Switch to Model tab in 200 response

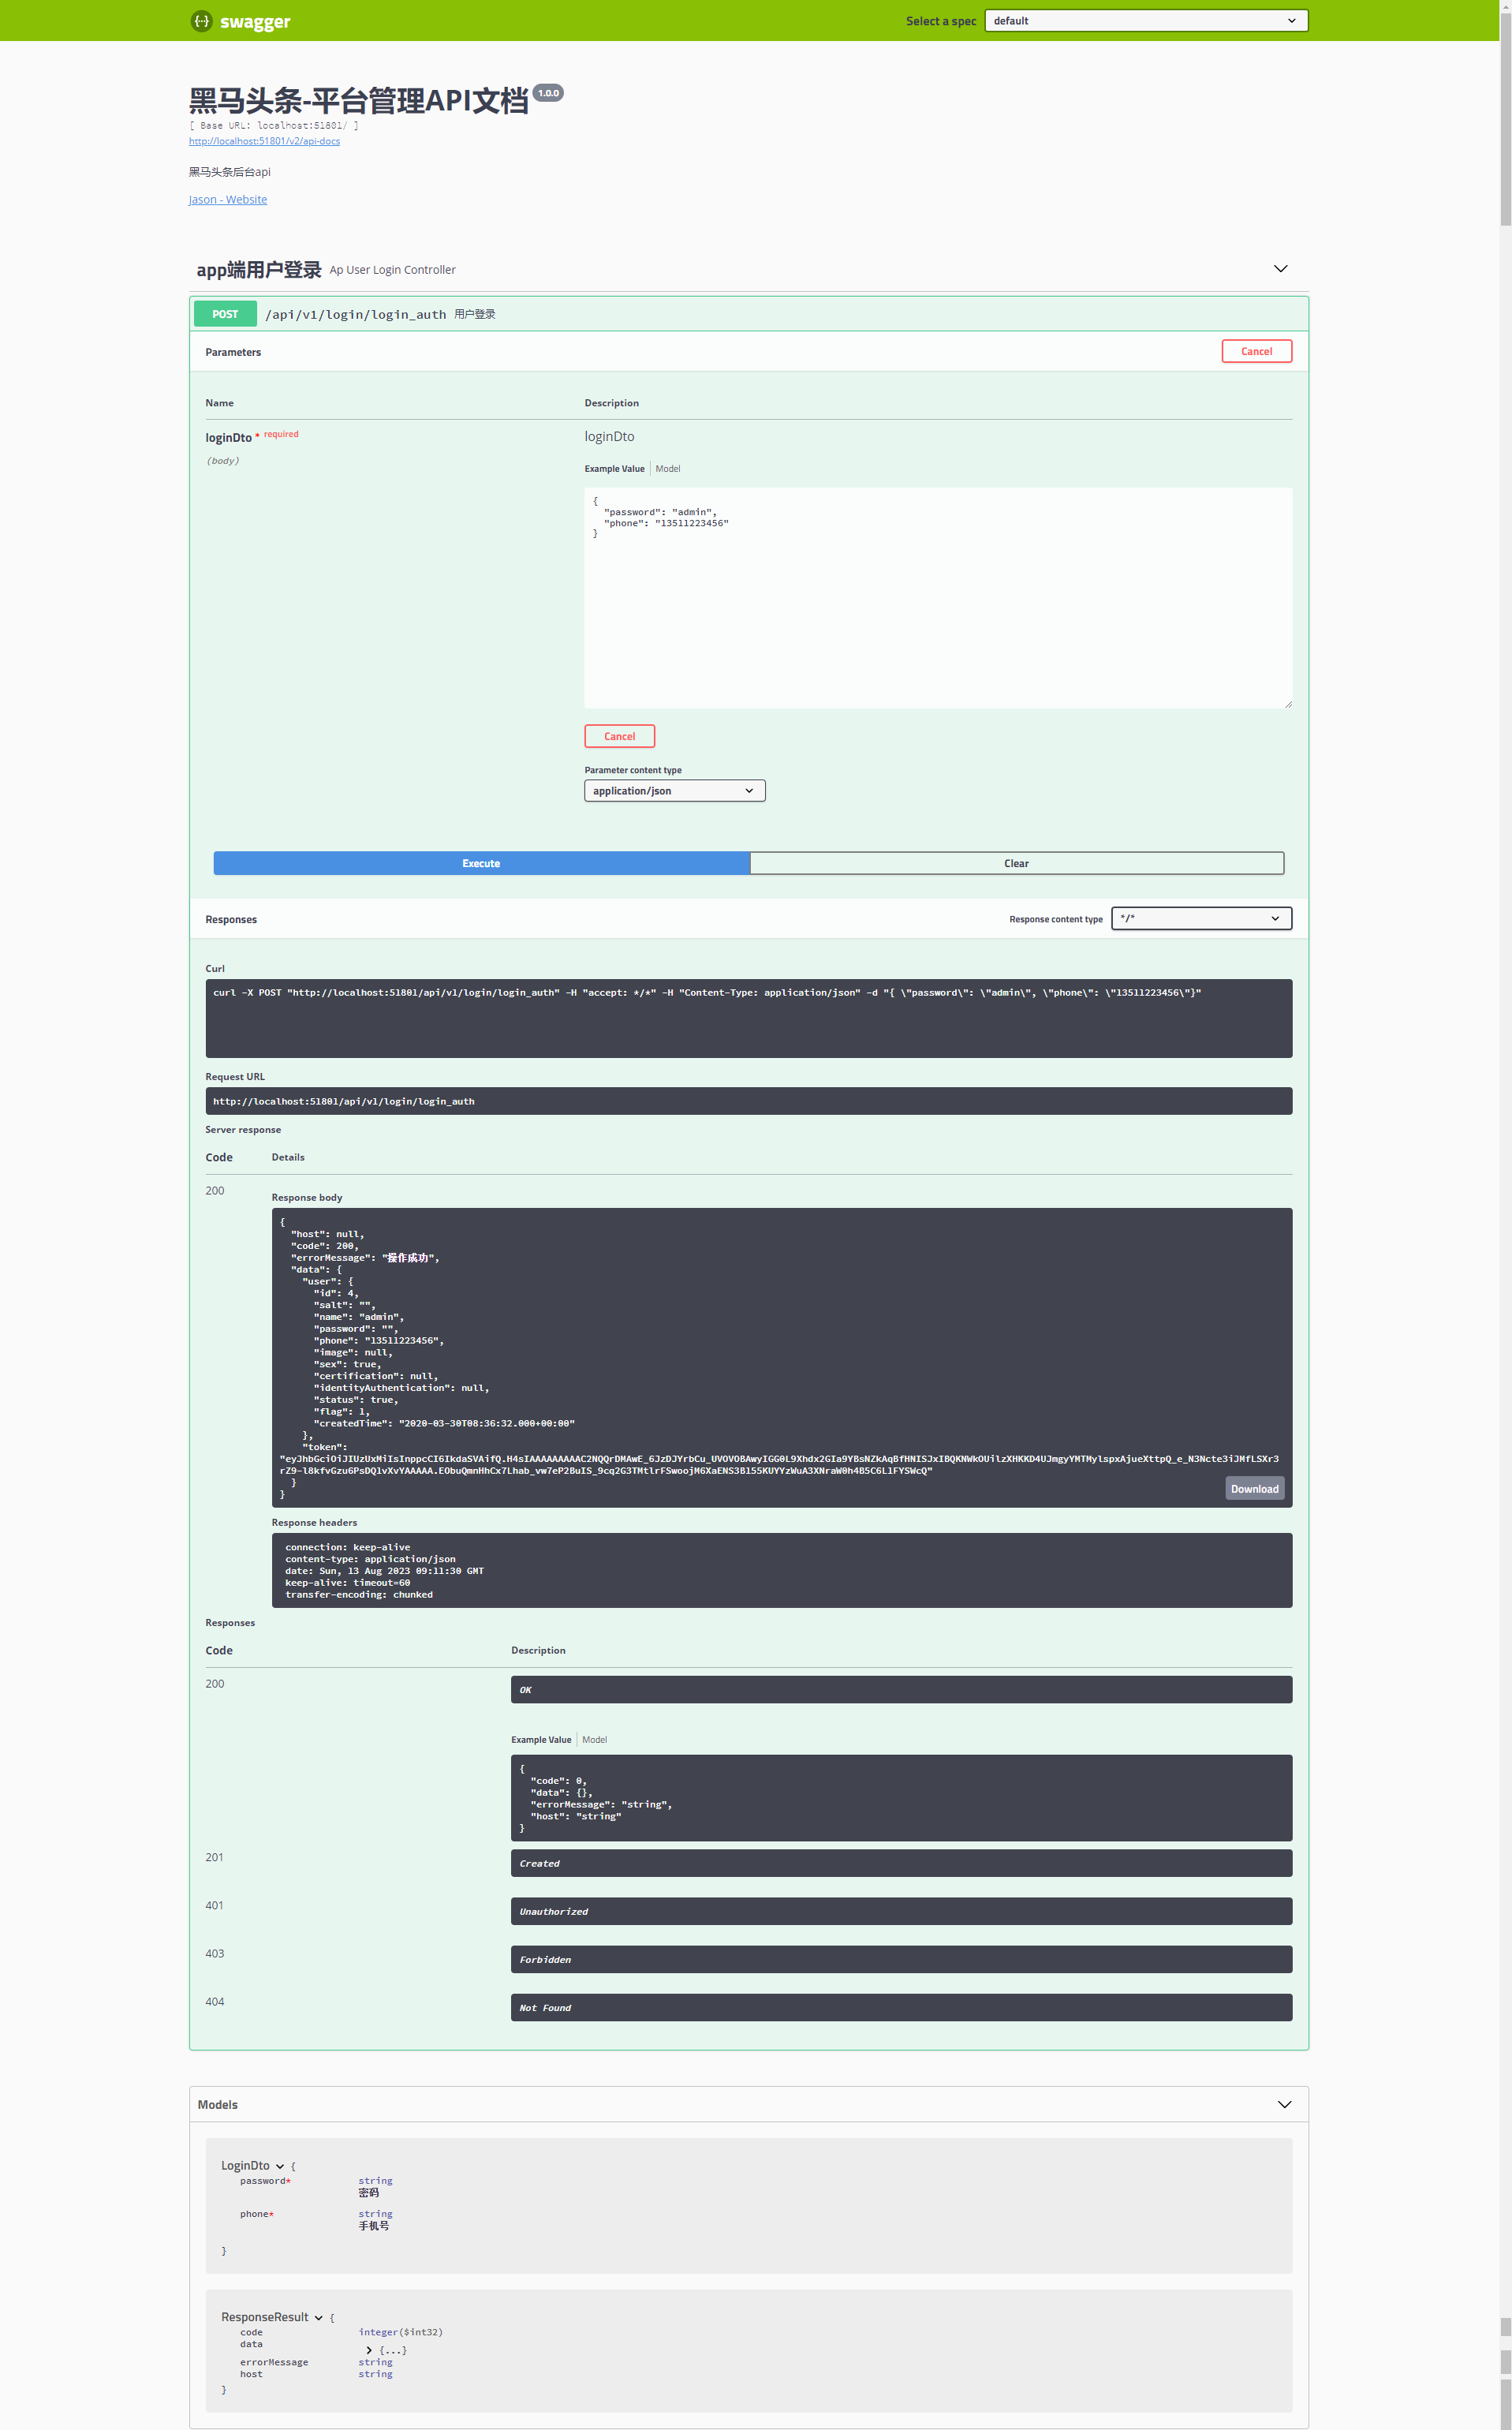594,1740
